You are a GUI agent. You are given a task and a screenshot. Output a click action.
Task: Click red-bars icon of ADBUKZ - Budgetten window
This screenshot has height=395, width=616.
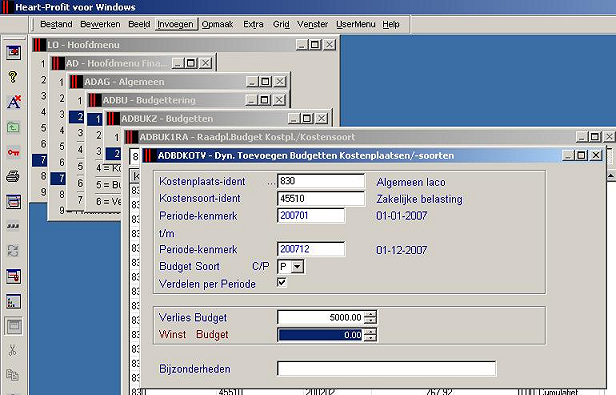(x=113, y=118)
